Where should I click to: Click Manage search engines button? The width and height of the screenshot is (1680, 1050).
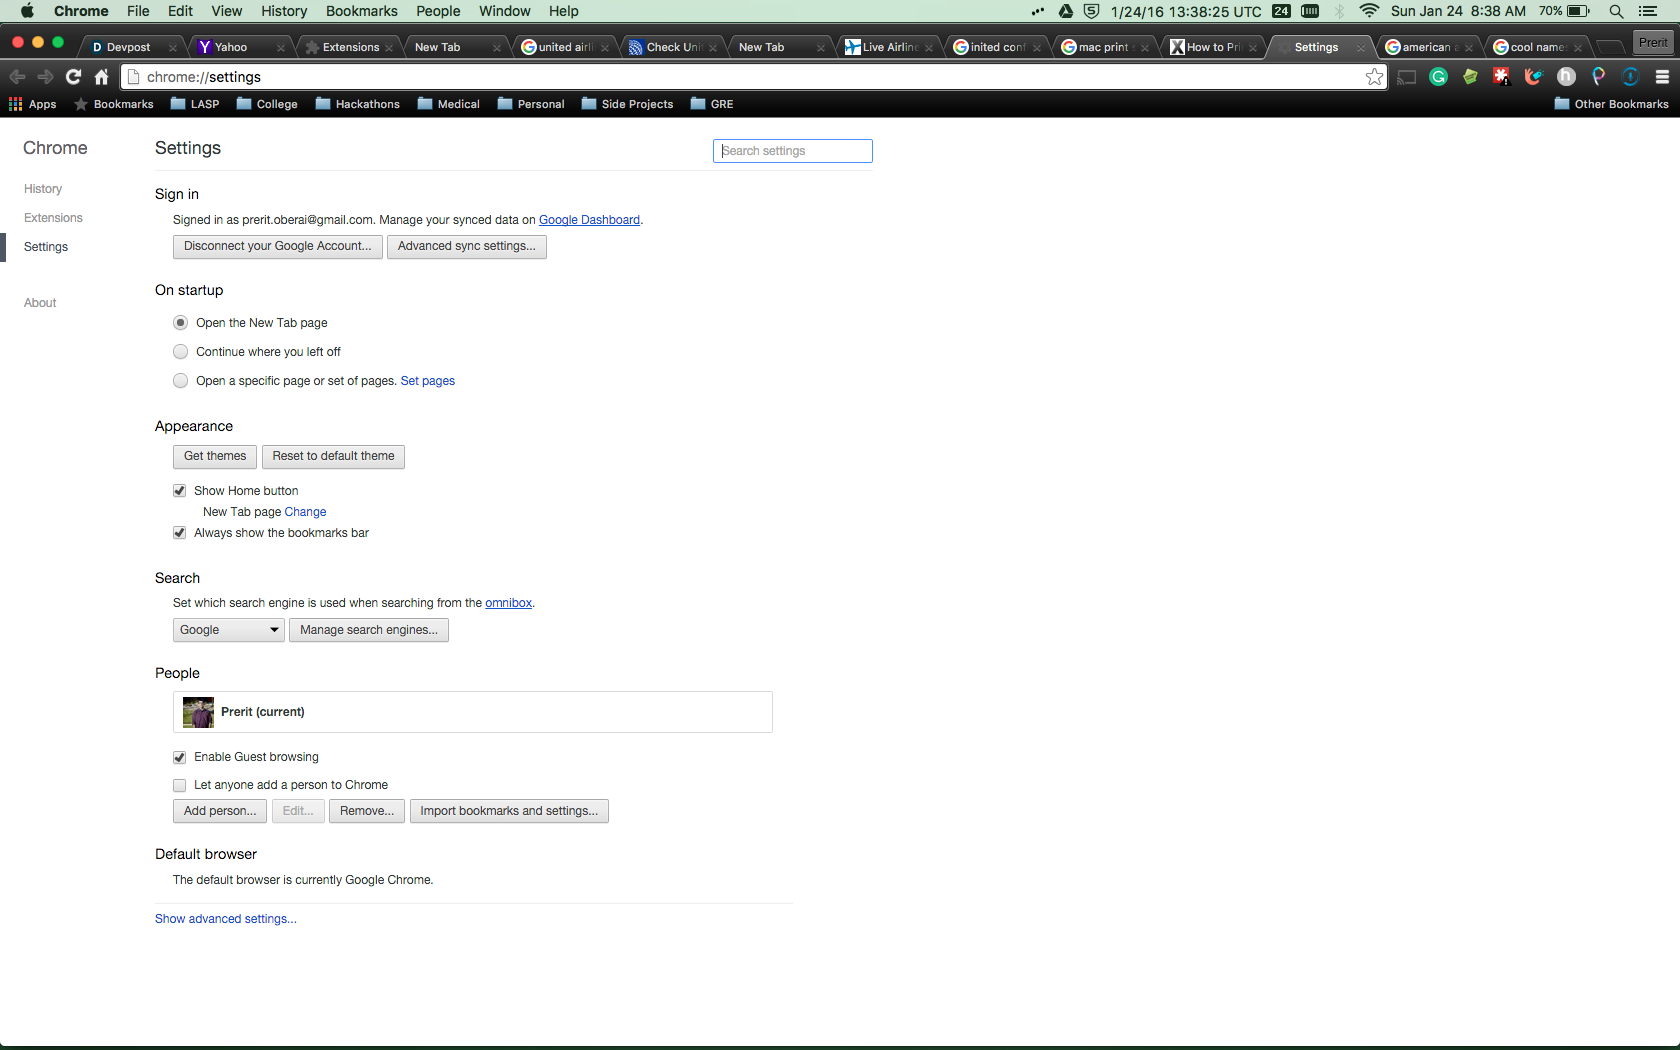tap(369, 630)
